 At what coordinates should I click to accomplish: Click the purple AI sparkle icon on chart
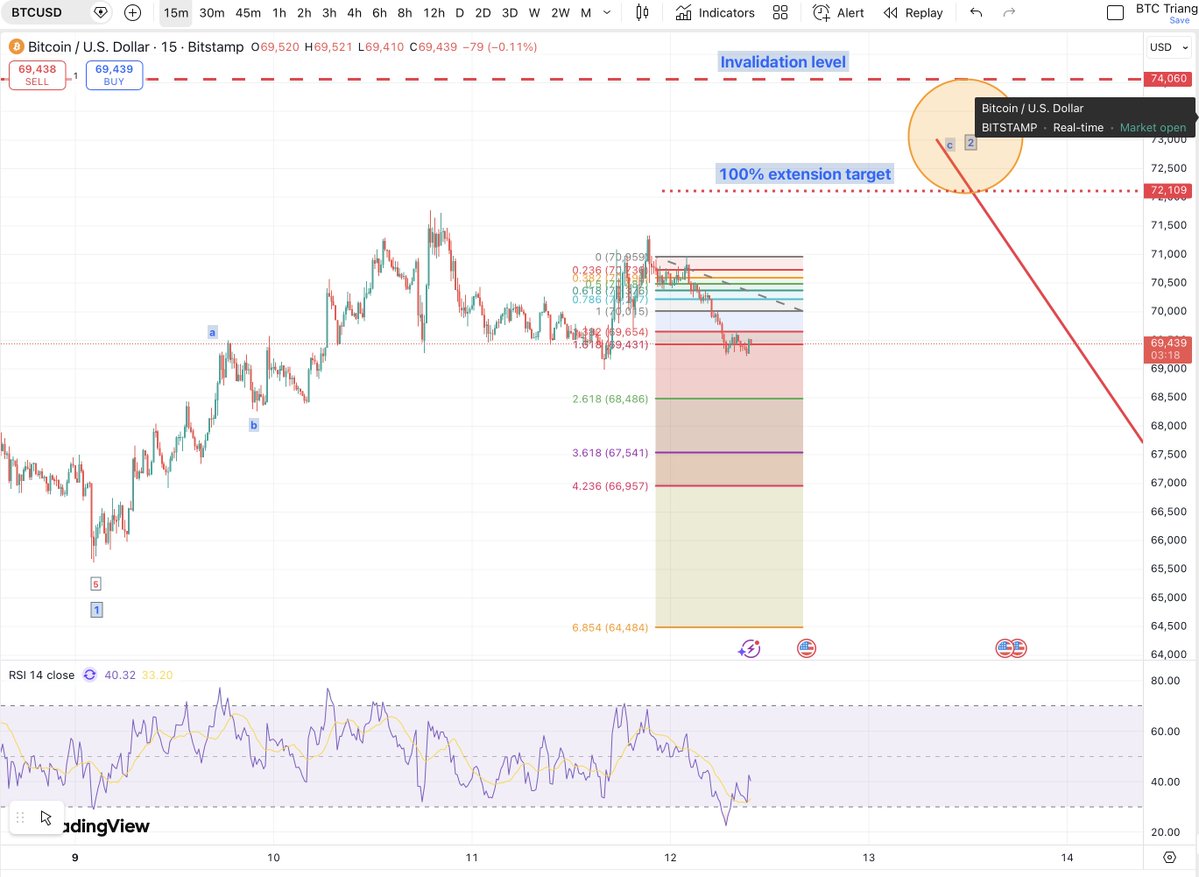point(748,648)
